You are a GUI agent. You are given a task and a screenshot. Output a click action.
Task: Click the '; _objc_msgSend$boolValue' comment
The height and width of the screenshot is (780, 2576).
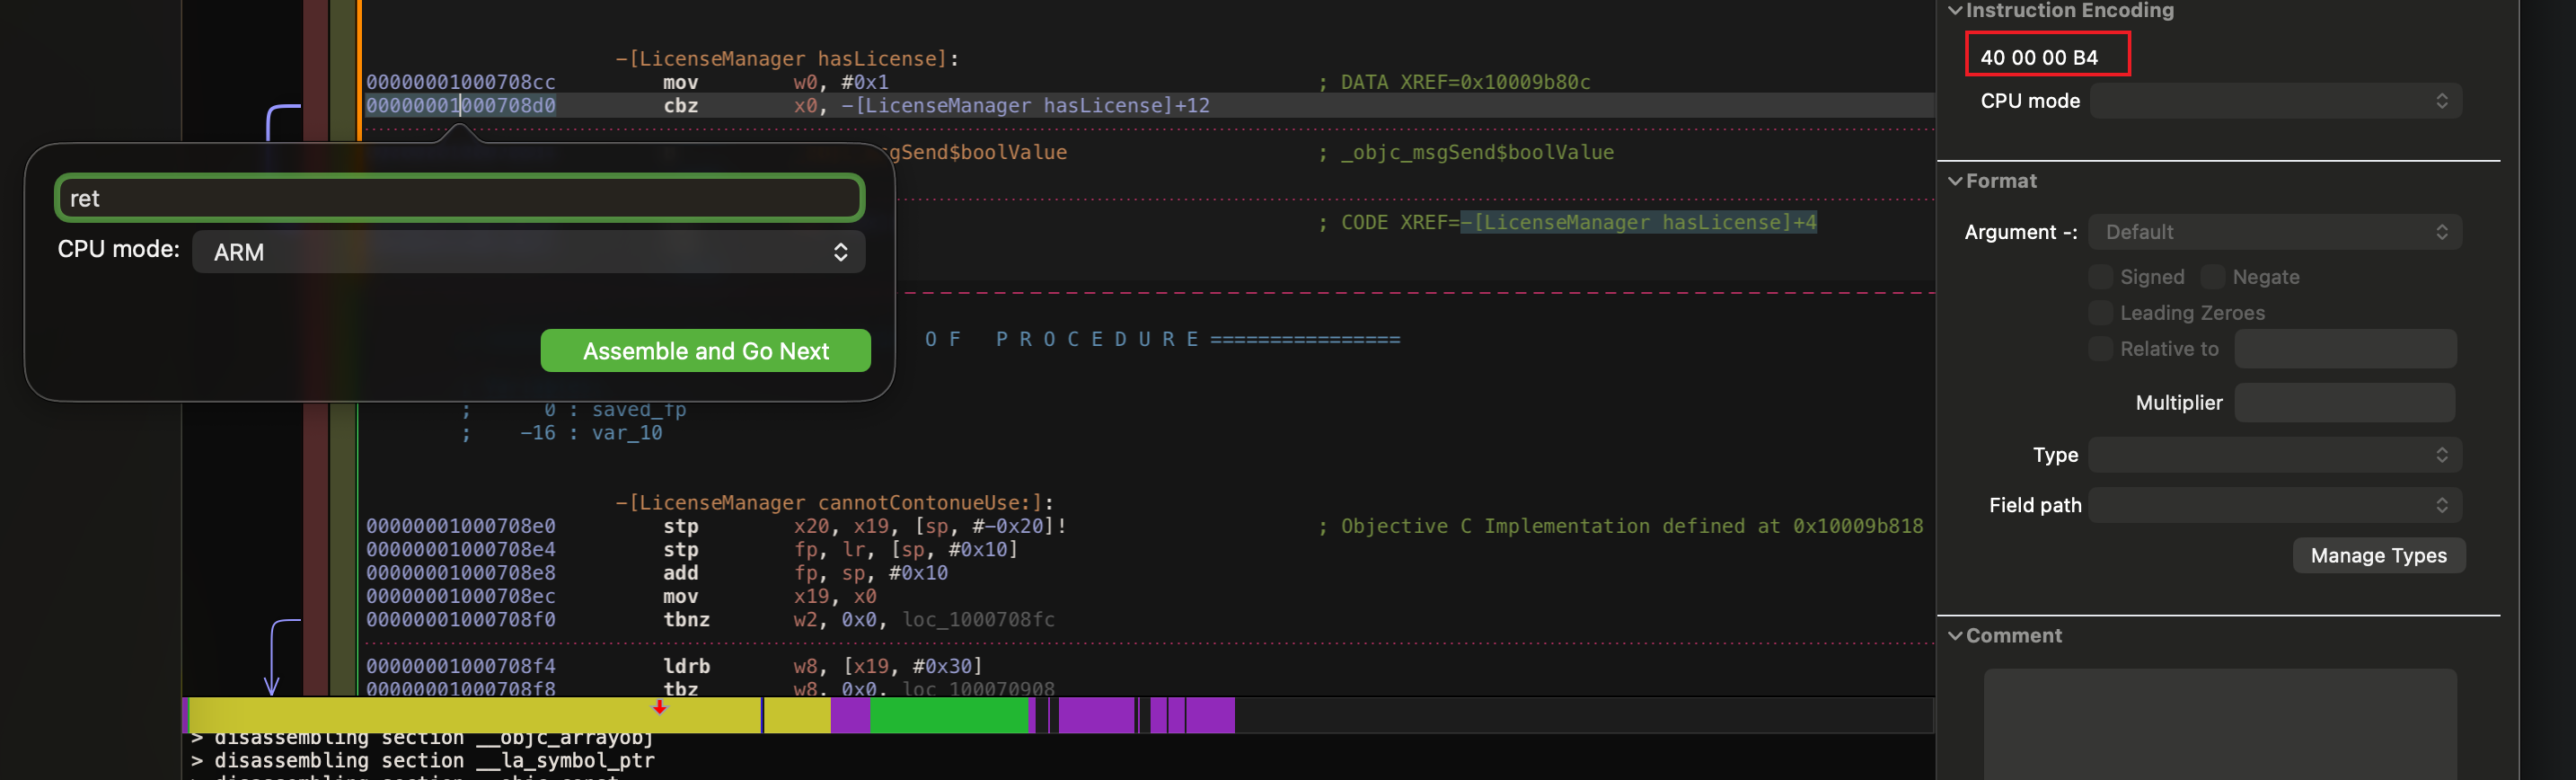click(1466, 152)
